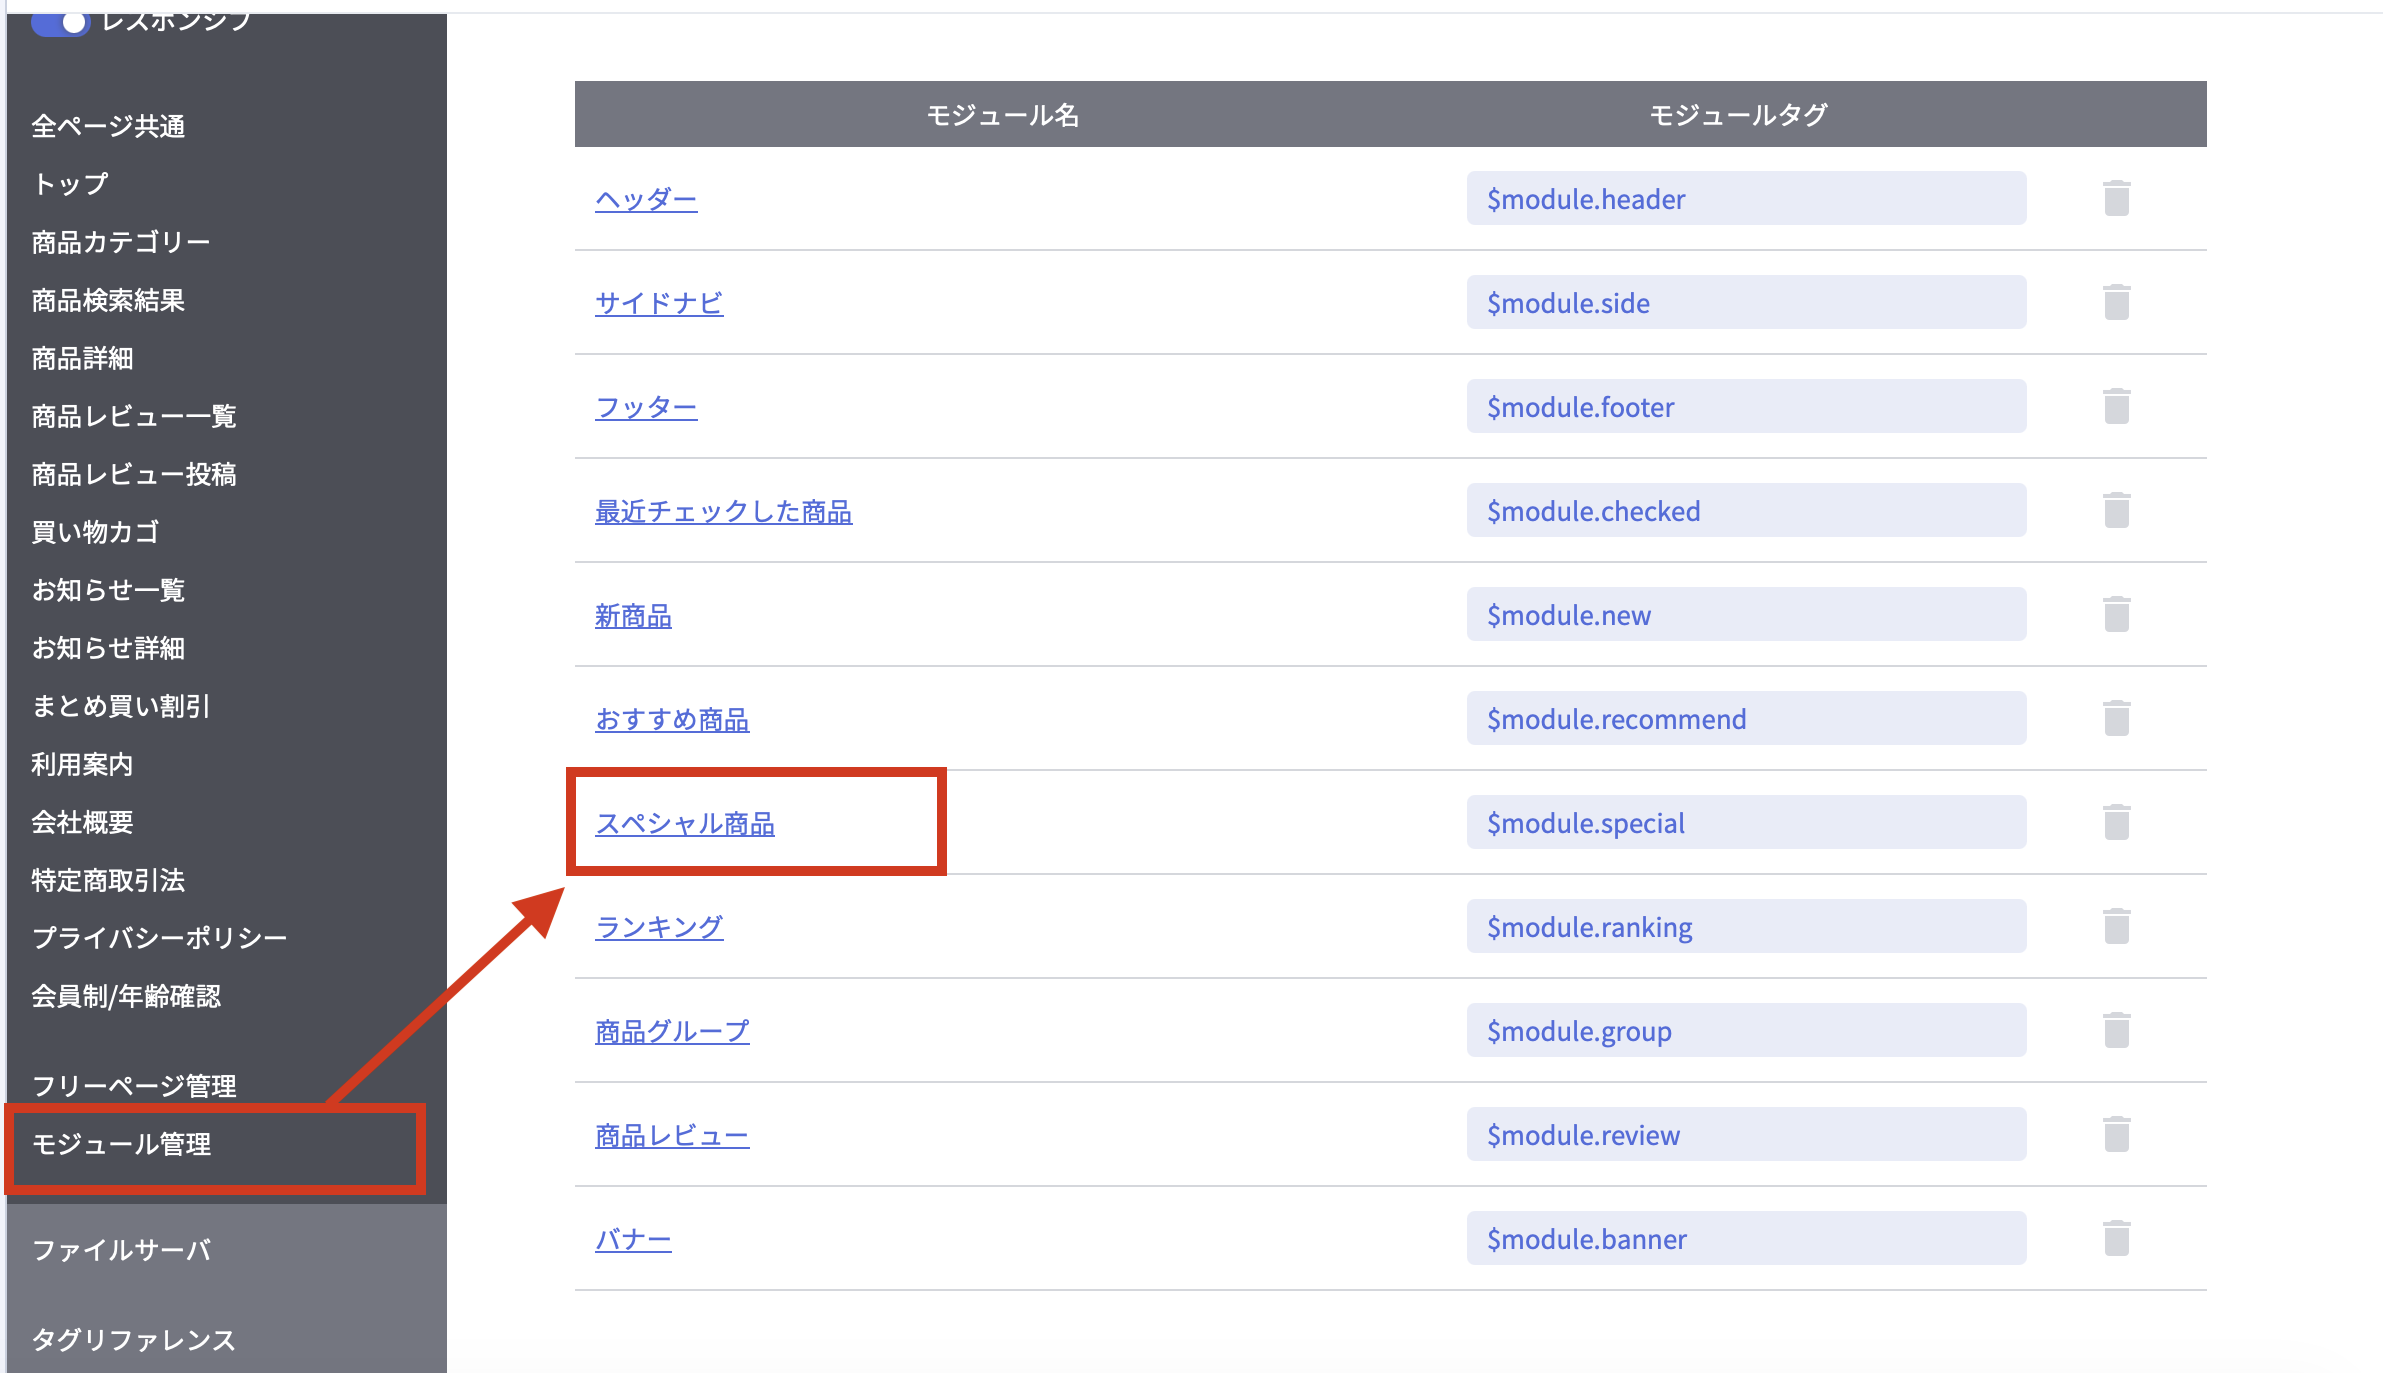Delete the 新商品 module
Viewport: 2383px width, 1373px height.
click(x=2116, y=614)
